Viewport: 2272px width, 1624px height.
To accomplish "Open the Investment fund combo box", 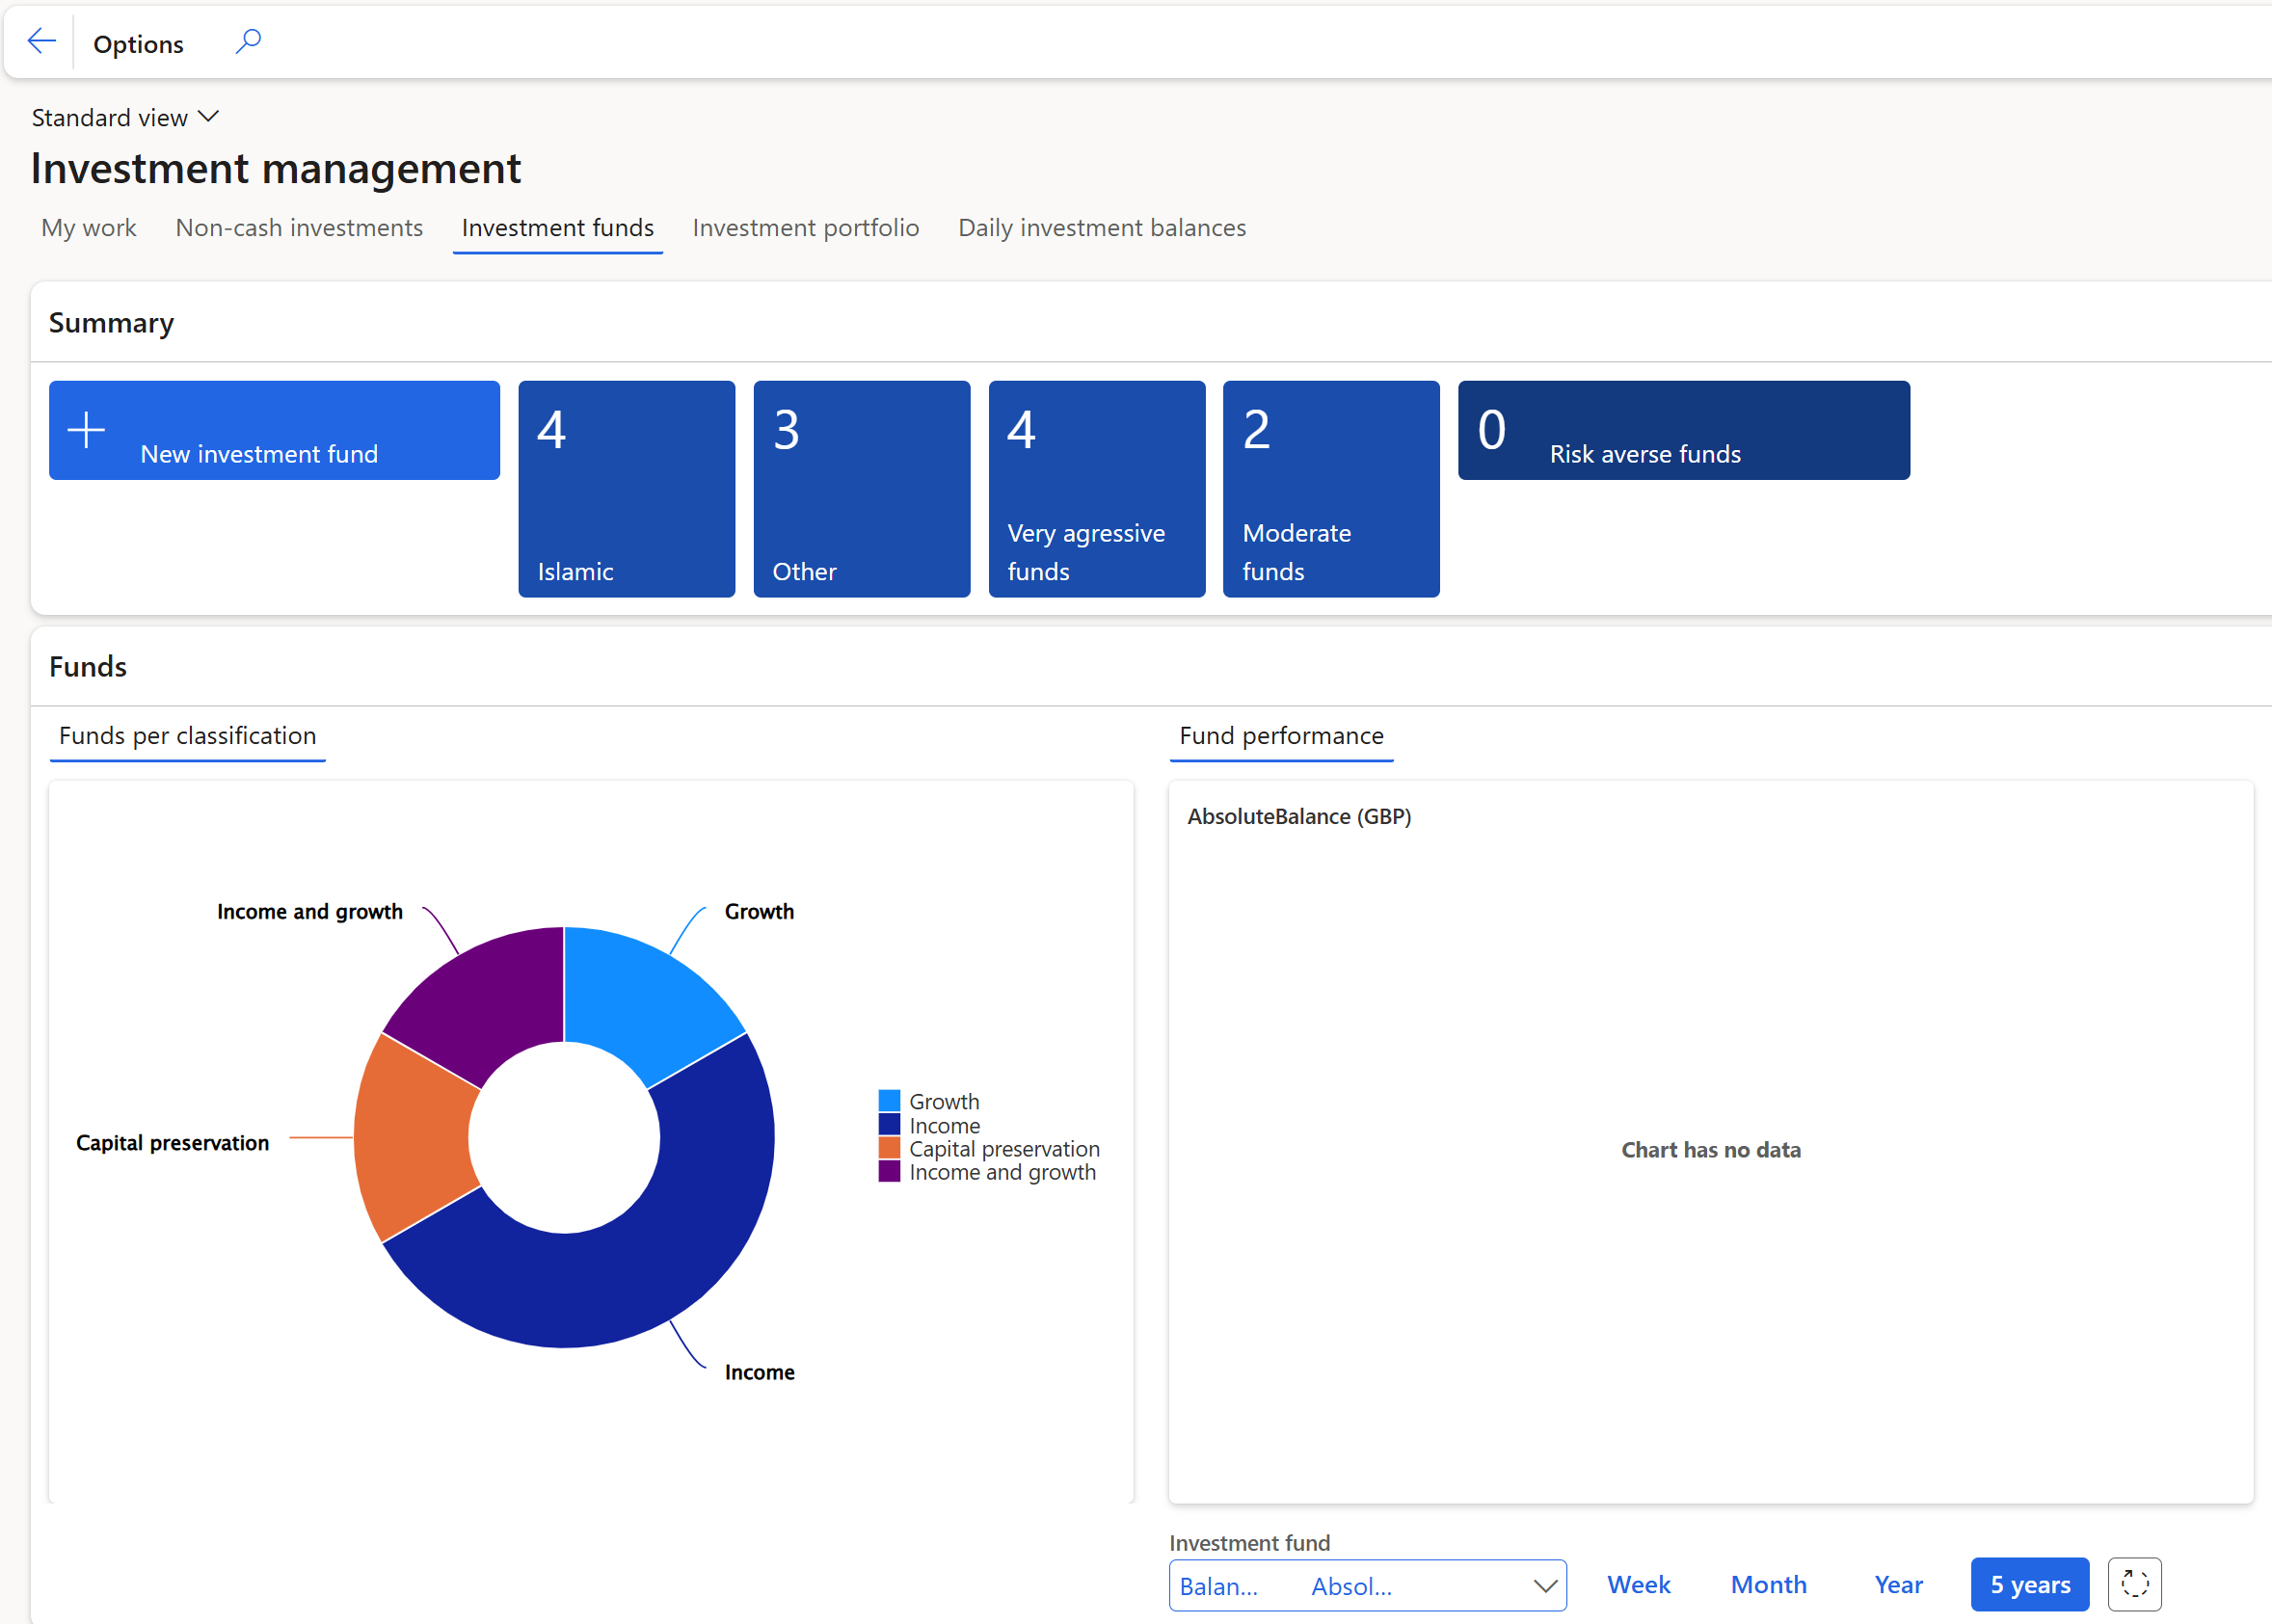I will [x=1367, y=1585].
